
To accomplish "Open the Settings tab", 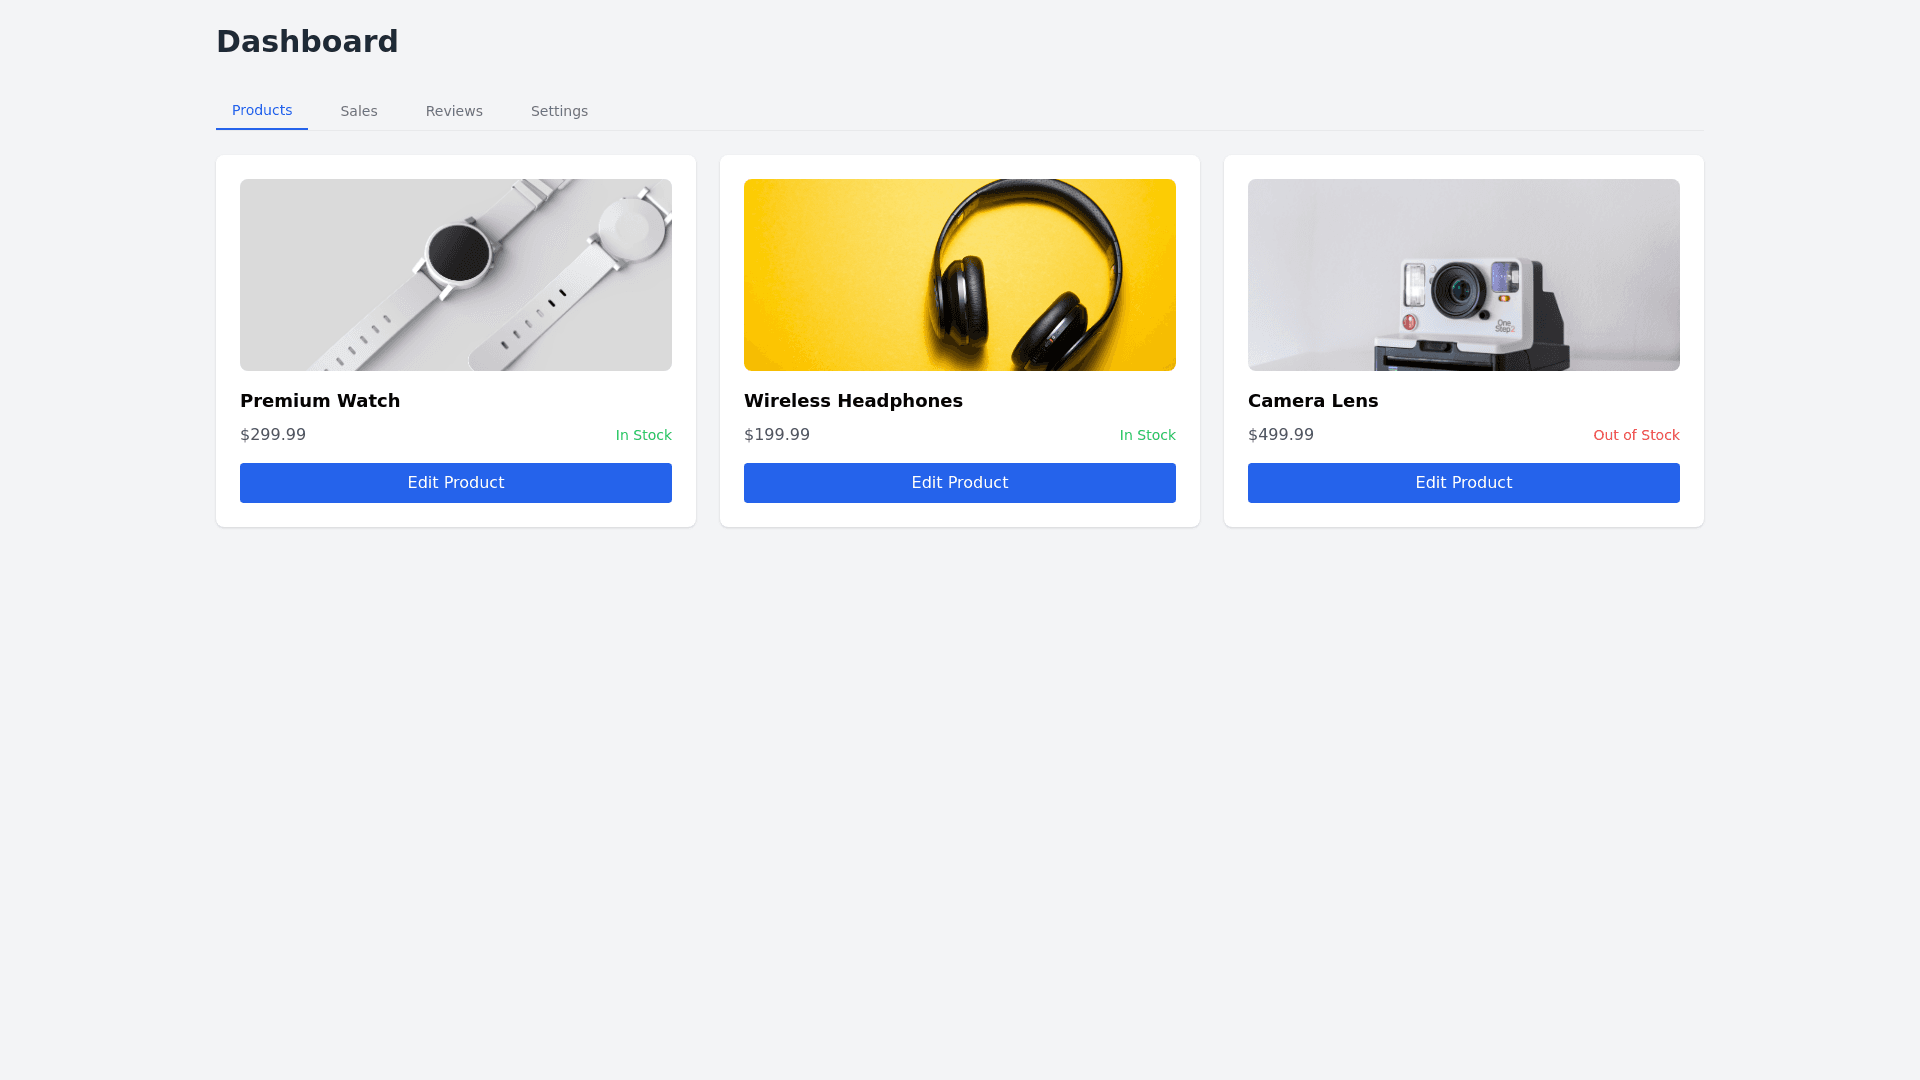I will (559, 111).
